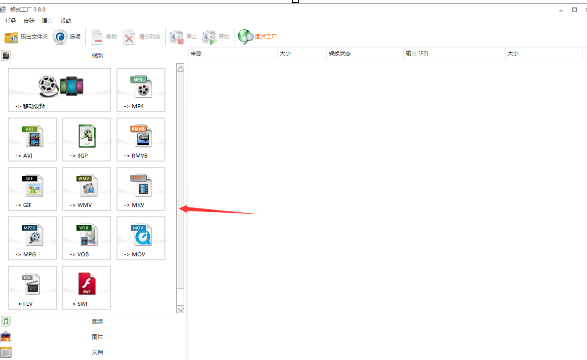Choose the convert to WMV tile
Viewport: 587px width, 360px height.
point(86,189)
